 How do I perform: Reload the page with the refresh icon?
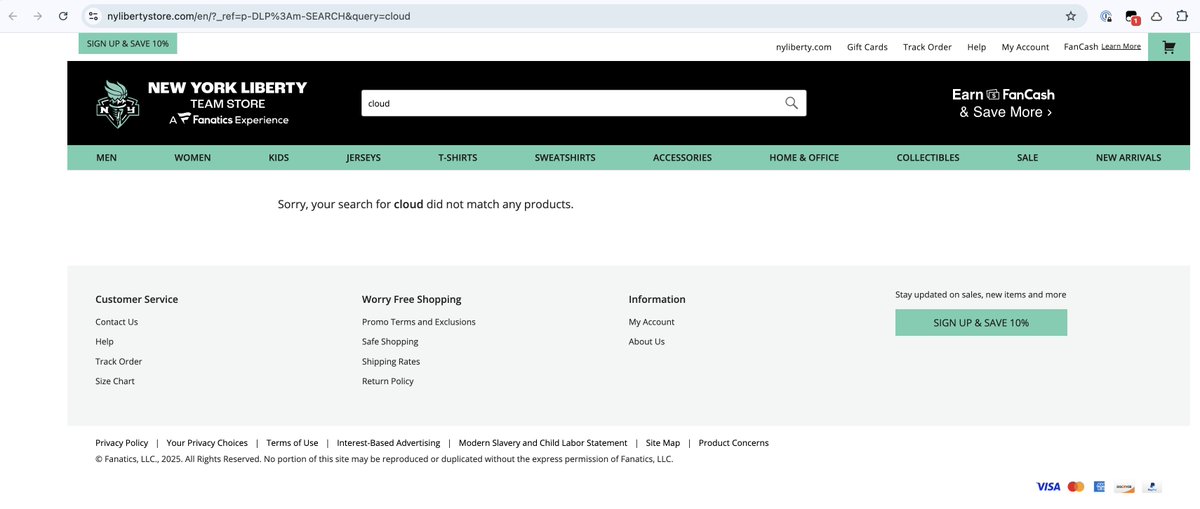pos(63,16)
